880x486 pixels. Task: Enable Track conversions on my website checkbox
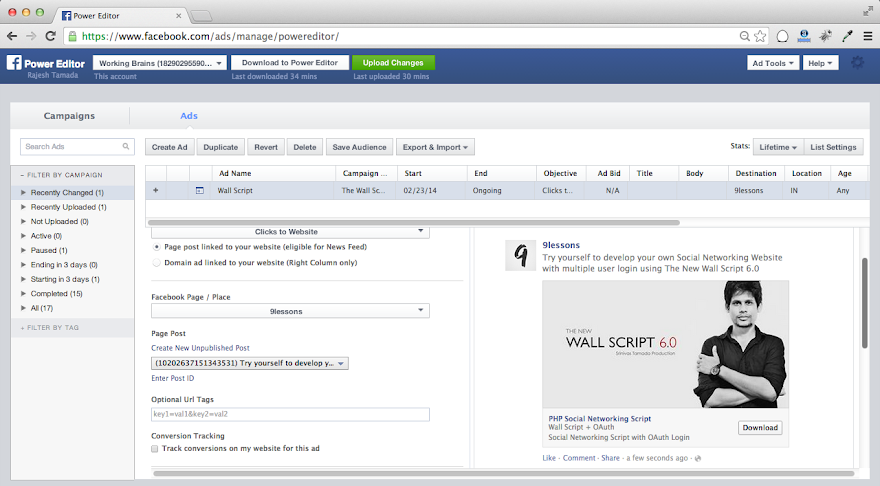click(x=154, y=448)
